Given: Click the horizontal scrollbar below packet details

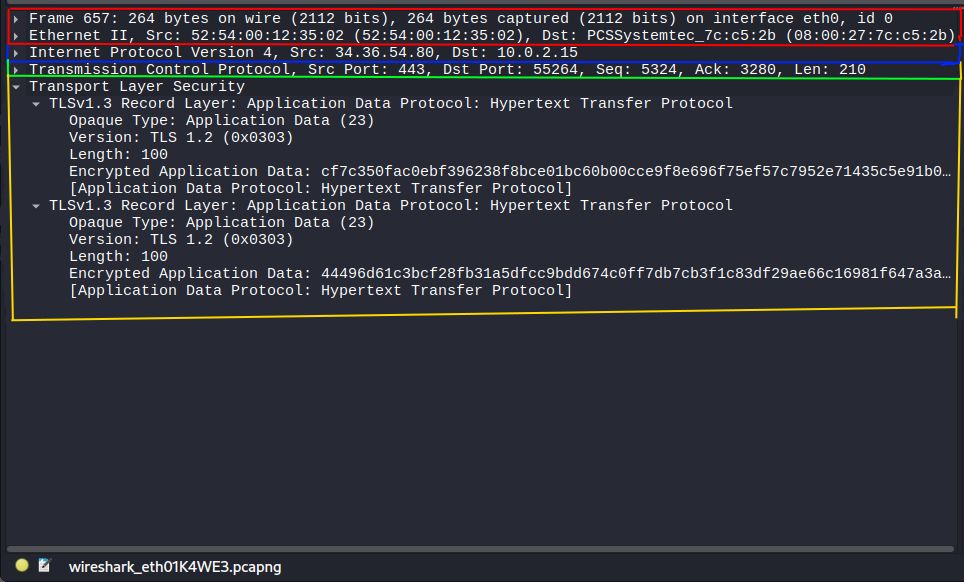Looking at the screenshot, I should pos(480,549).
